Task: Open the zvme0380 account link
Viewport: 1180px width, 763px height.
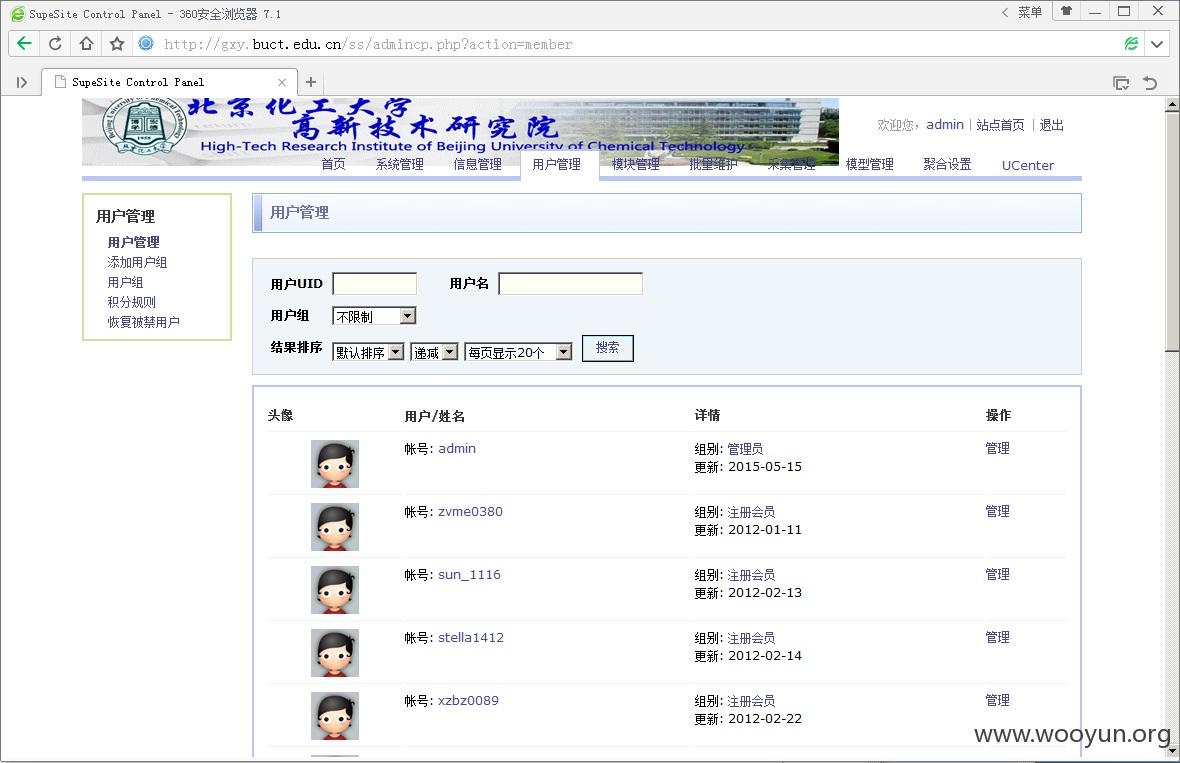Action: coord(470,512)
